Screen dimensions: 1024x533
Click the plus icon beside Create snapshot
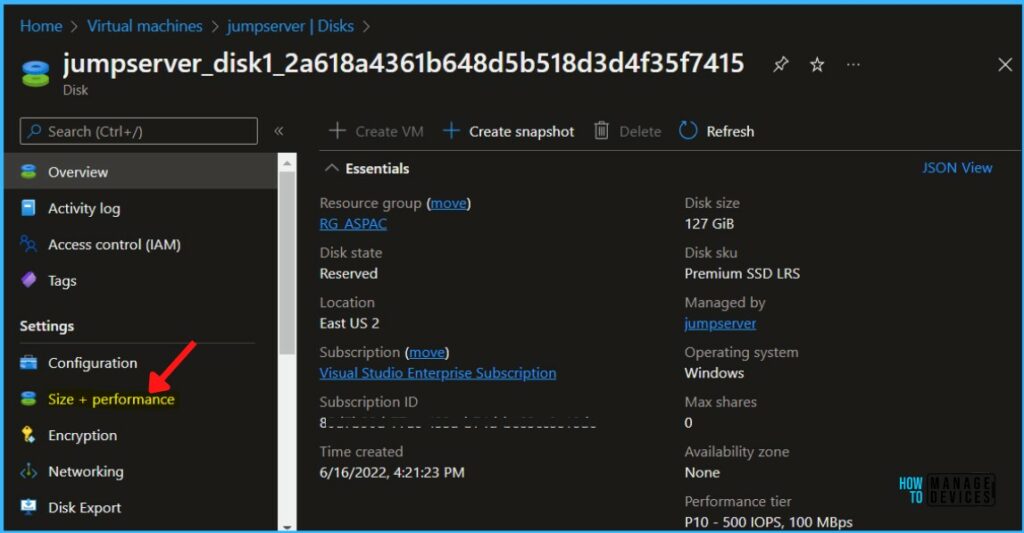coord(451,131)
